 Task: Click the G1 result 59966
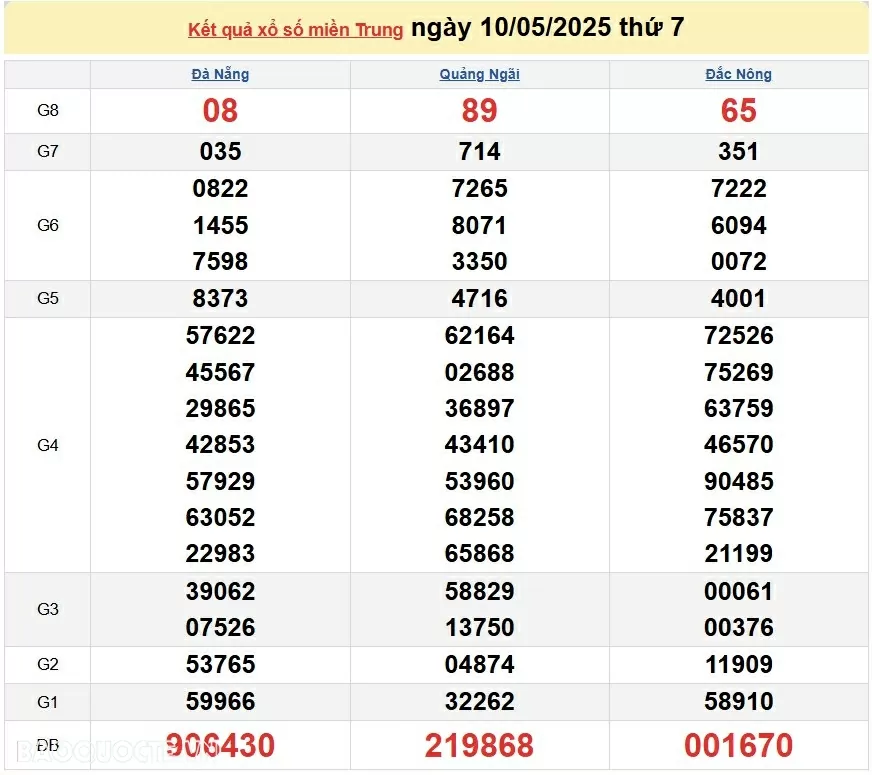click(220, 702)
